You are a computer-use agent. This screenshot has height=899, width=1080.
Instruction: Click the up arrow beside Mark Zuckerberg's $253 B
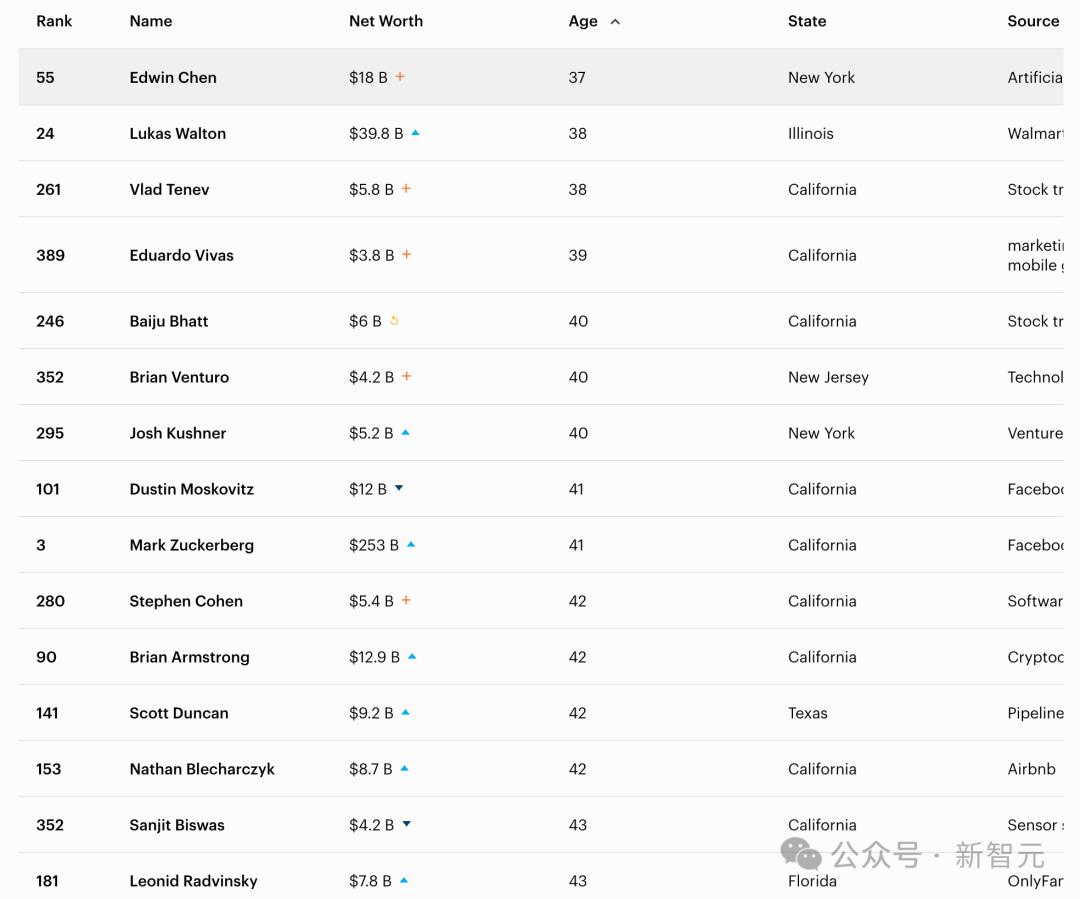[x=411, y=544]
